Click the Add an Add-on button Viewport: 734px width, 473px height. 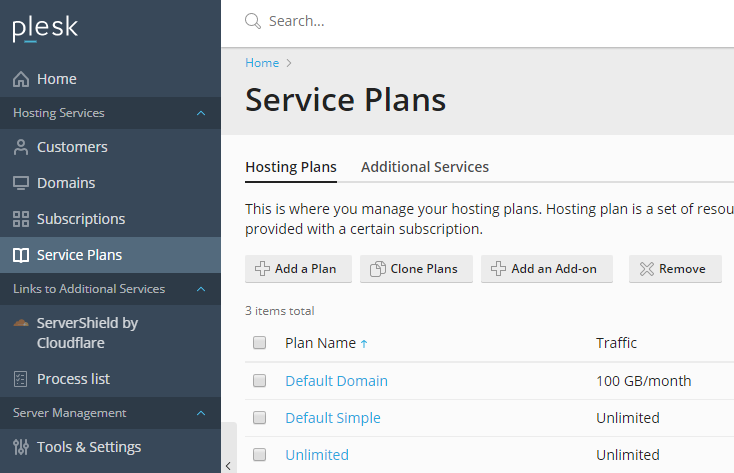547,269
